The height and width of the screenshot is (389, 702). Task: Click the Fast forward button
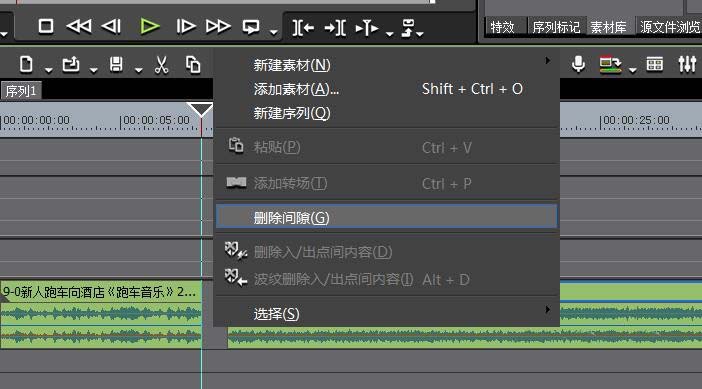218,26
